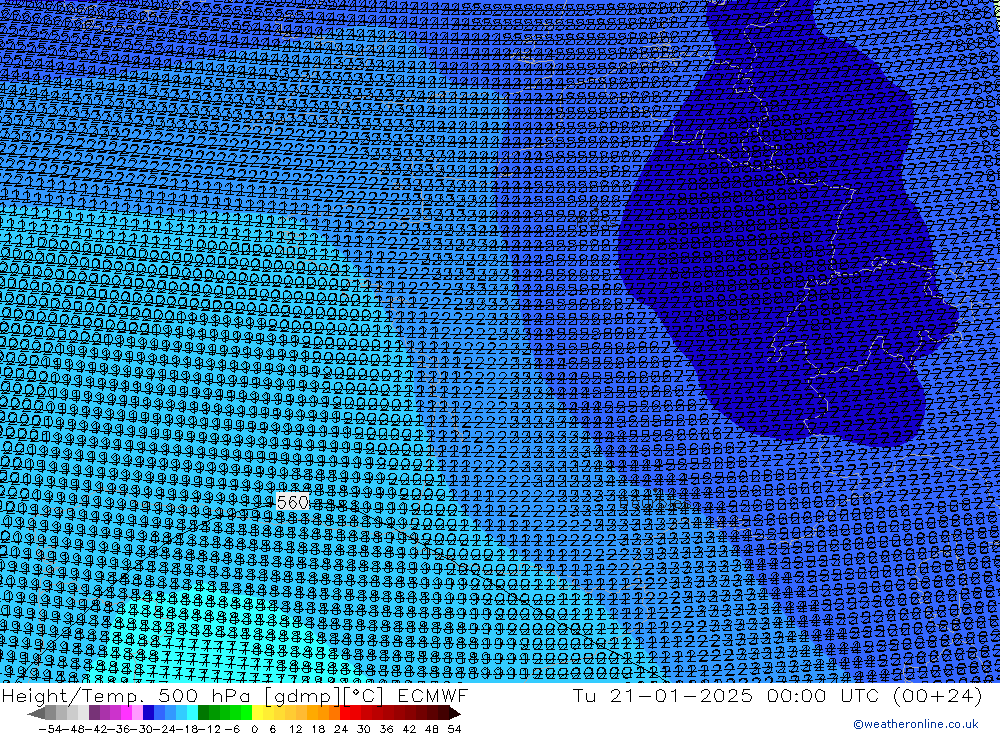Click the 54 legend scale label
Image resolution: width=1000 pixels, height=733 pixels.
pyautogui.click(x=454, y=729)
